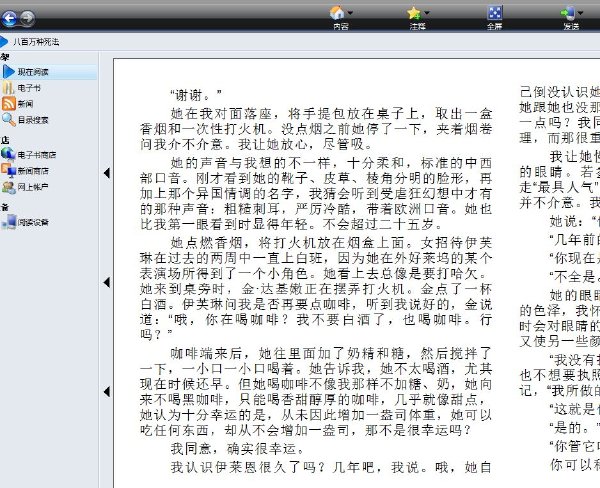Expand the 发送 dropdown arrow
This screenshot has height=488, width=600.
click(580, 13)
